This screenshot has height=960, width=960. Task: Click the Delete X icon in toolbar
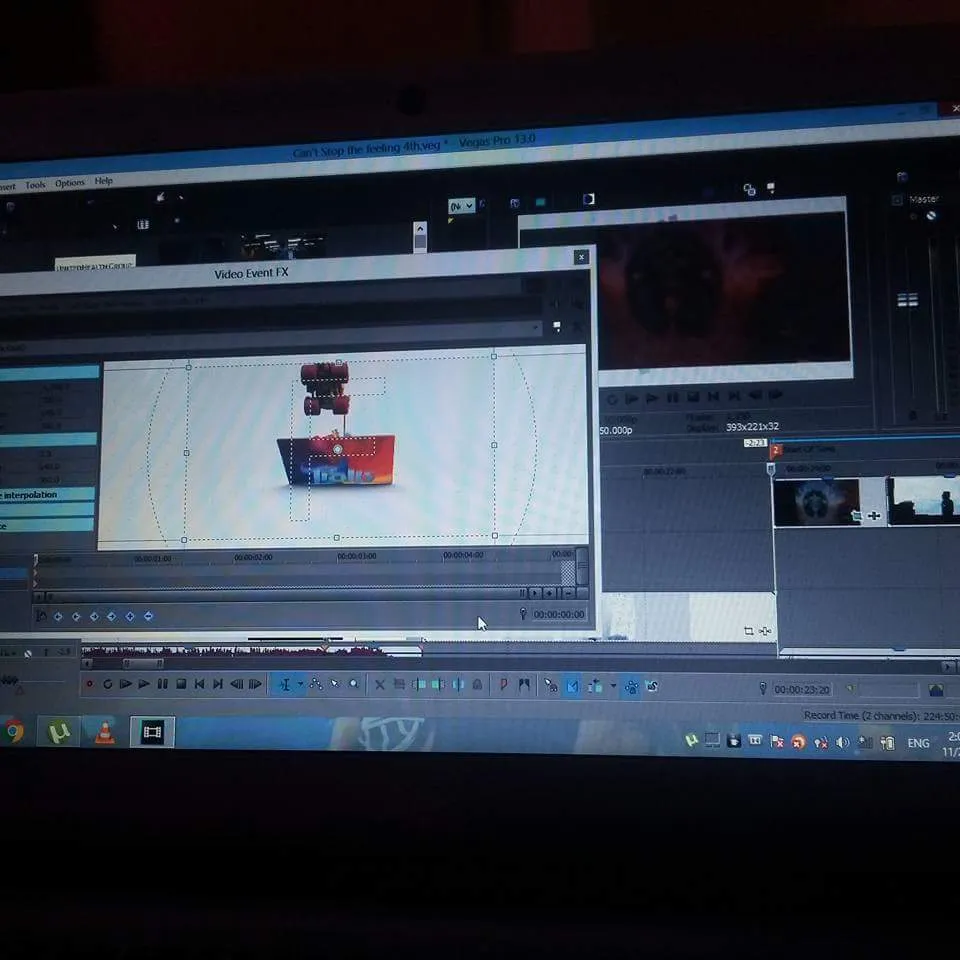click(380, 685)
